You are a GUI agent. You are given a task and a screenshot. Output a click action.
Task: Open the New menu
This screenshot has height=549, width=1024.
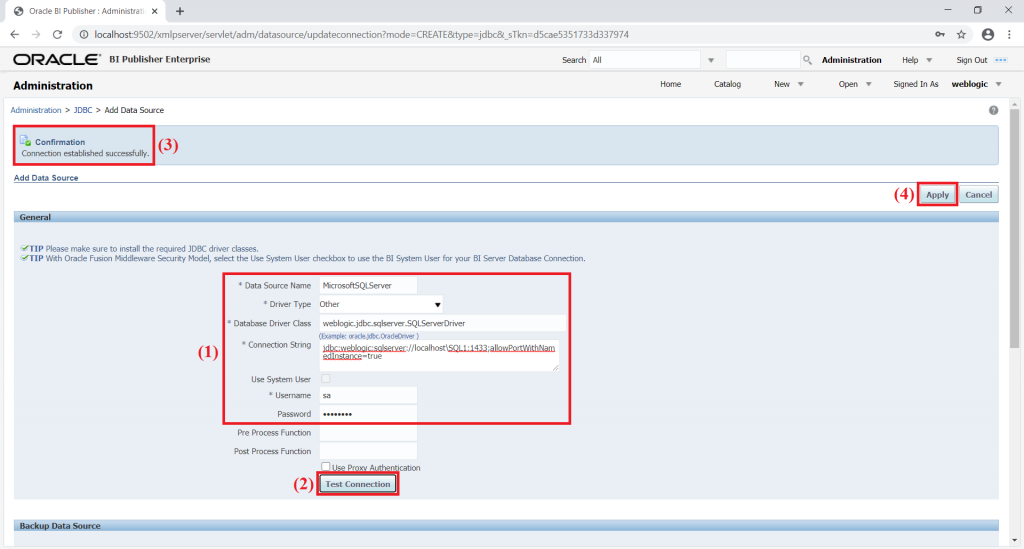pyautogui.click(x=788, y=84)
